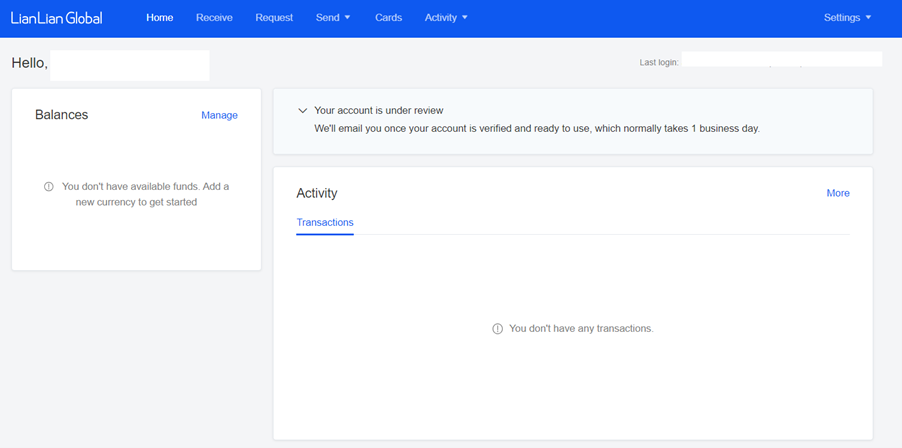
Task: Select the Transactions tab
Action: tap(325, 223)
